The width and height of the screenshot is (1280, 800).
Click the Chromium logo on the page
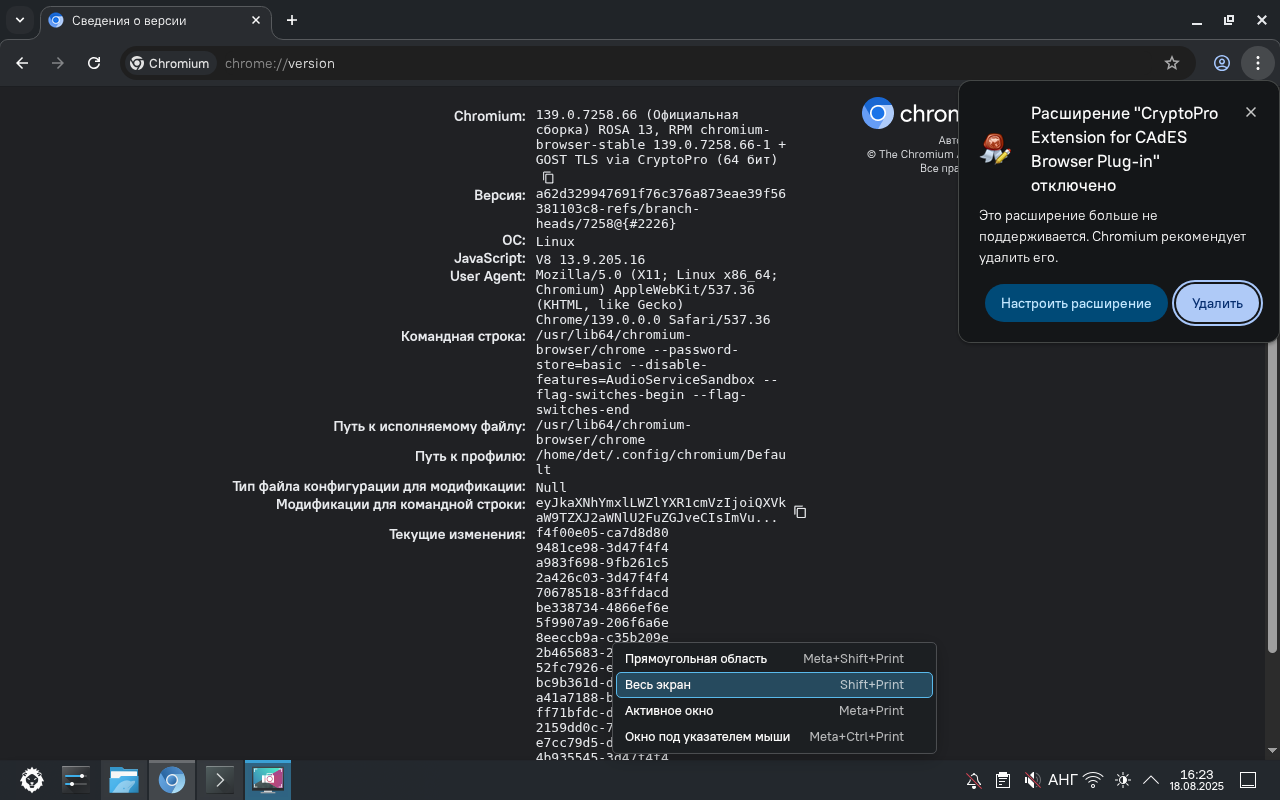(878, 113)
